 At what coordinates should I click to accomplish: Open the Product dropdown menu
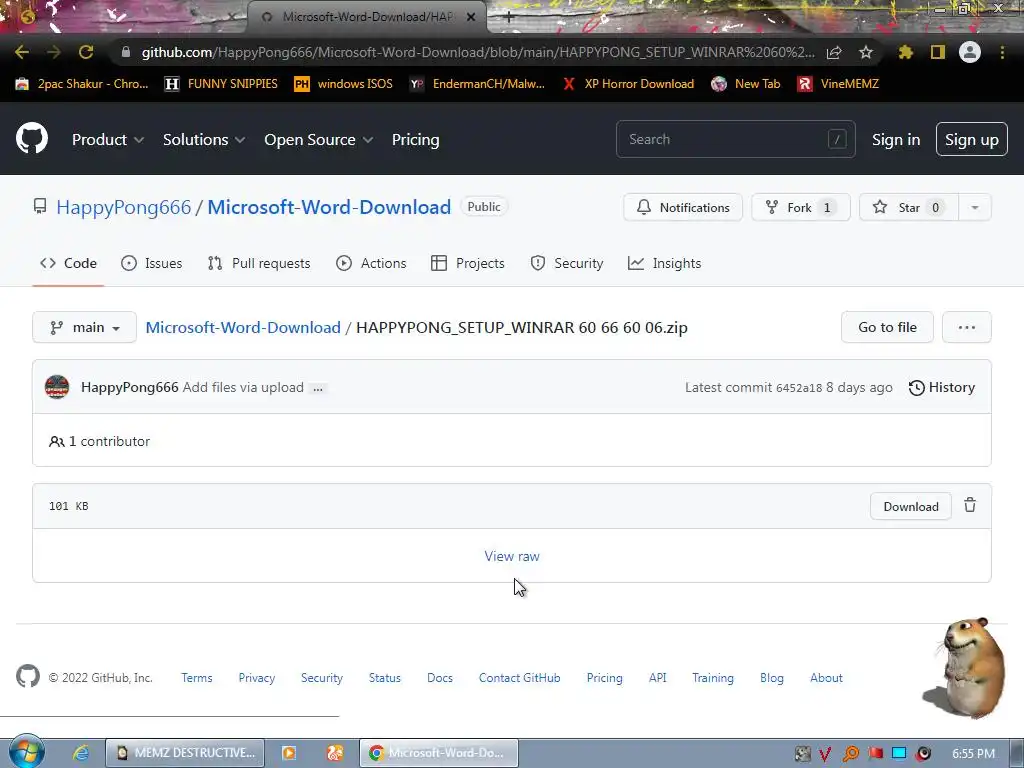click(108, 140)
